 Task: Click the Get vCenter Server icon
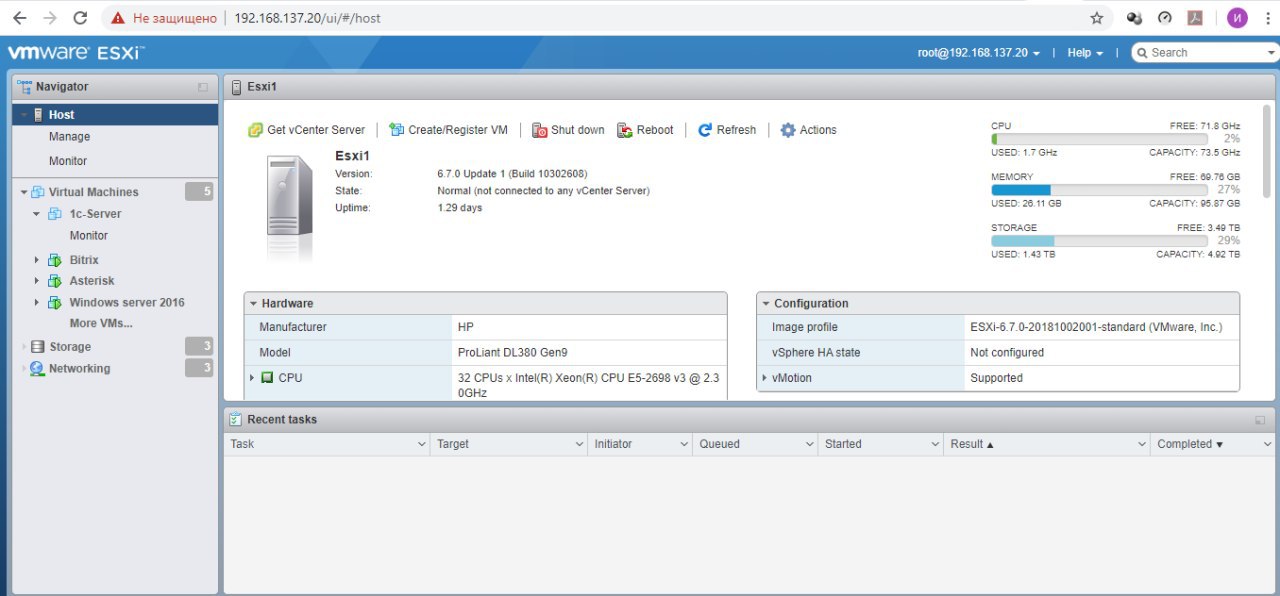255,130
